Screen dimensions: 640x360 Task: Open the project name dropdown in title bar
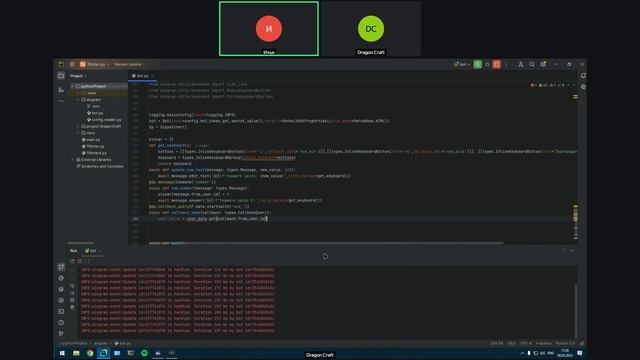95,64
